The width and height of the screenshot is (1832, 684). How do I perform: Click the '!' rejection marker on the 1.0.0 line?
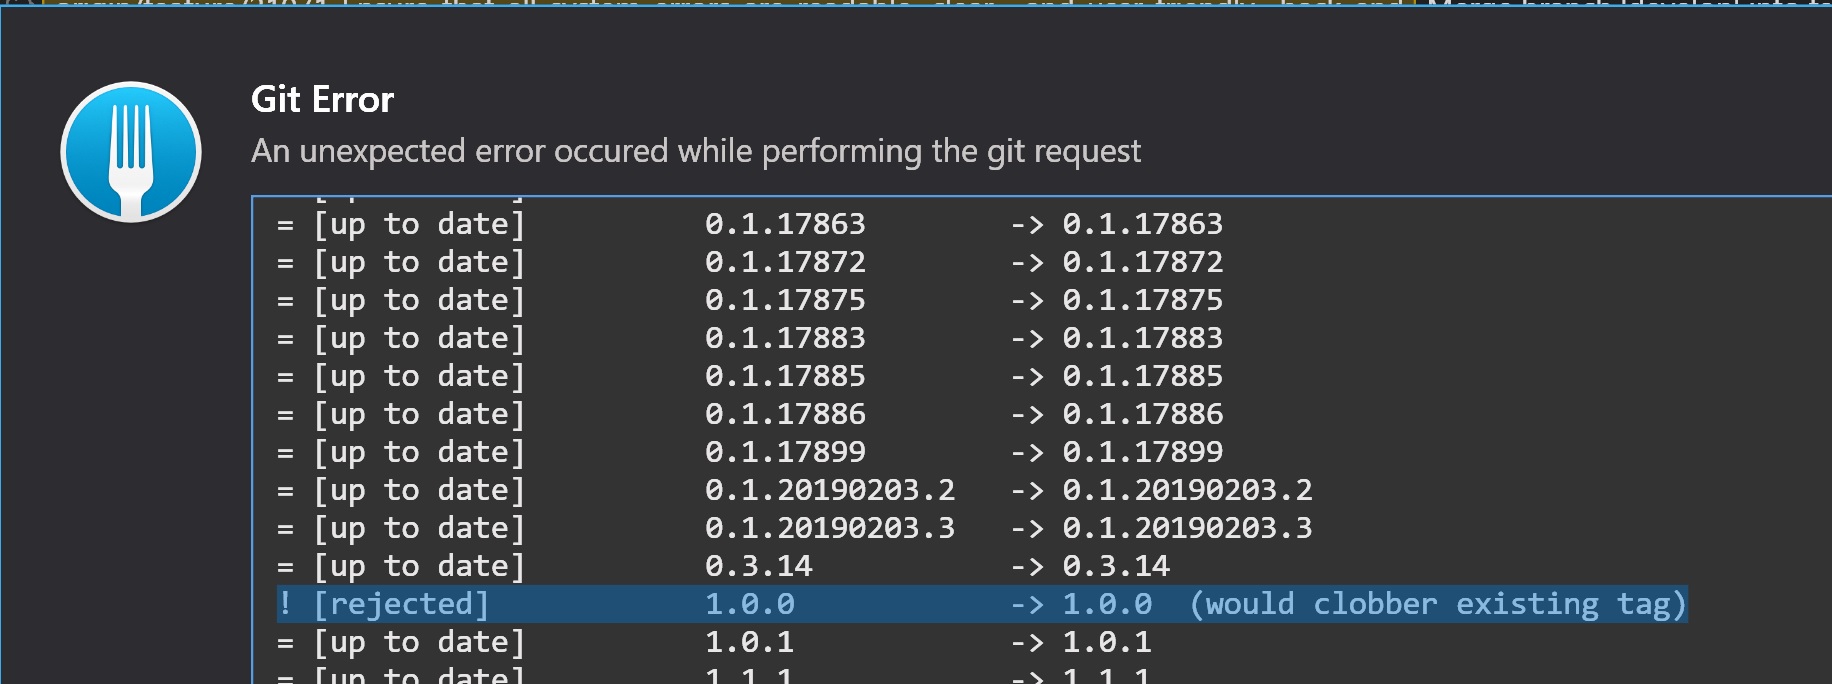[284, 603]
